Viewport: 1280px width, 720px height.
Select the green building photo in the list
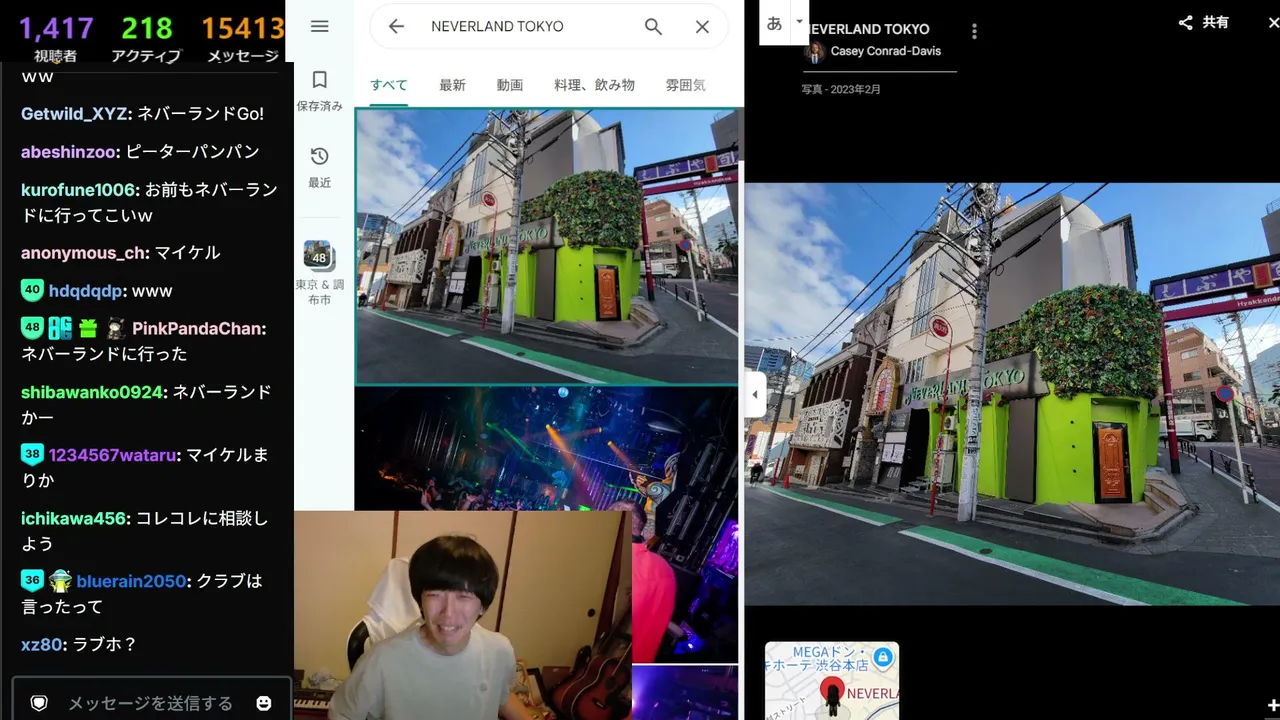[x=547, y=246]
